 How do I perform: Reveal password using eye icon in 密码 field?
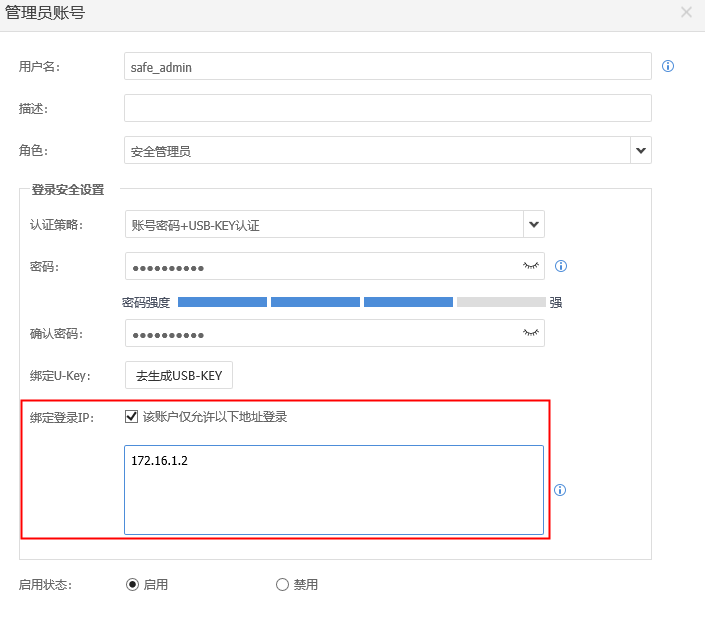pyautogui.click(x=531, y=266)
